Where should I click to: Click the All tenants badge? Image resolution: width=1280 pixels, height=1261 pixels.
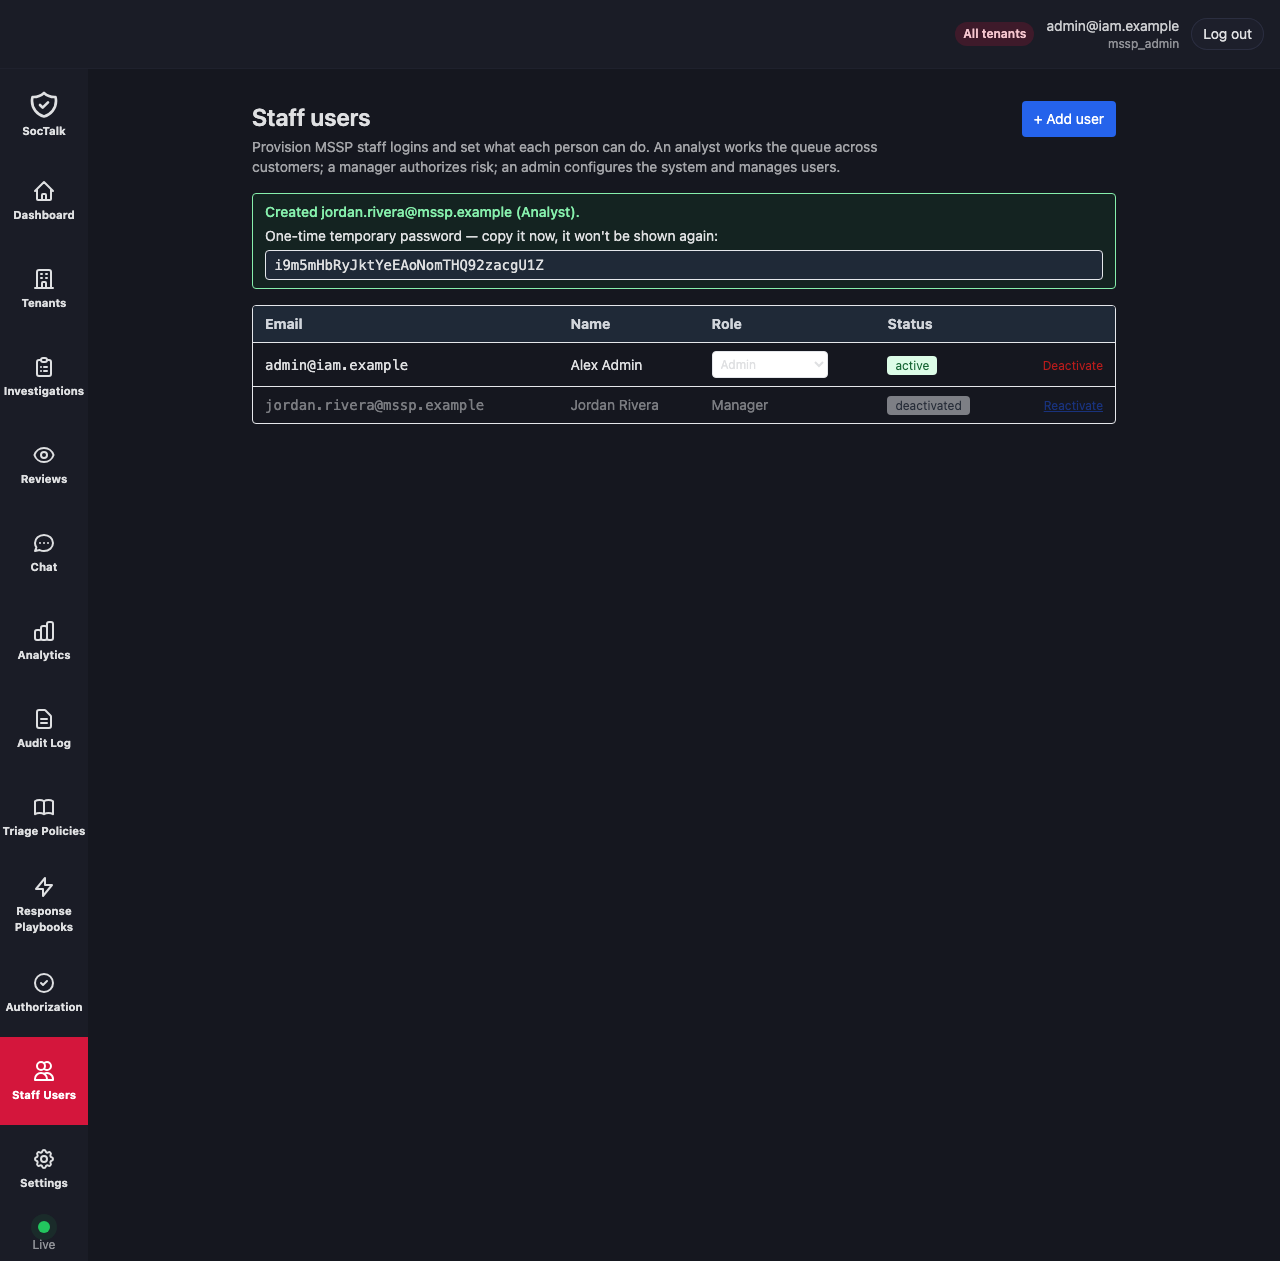coord(994,34)
